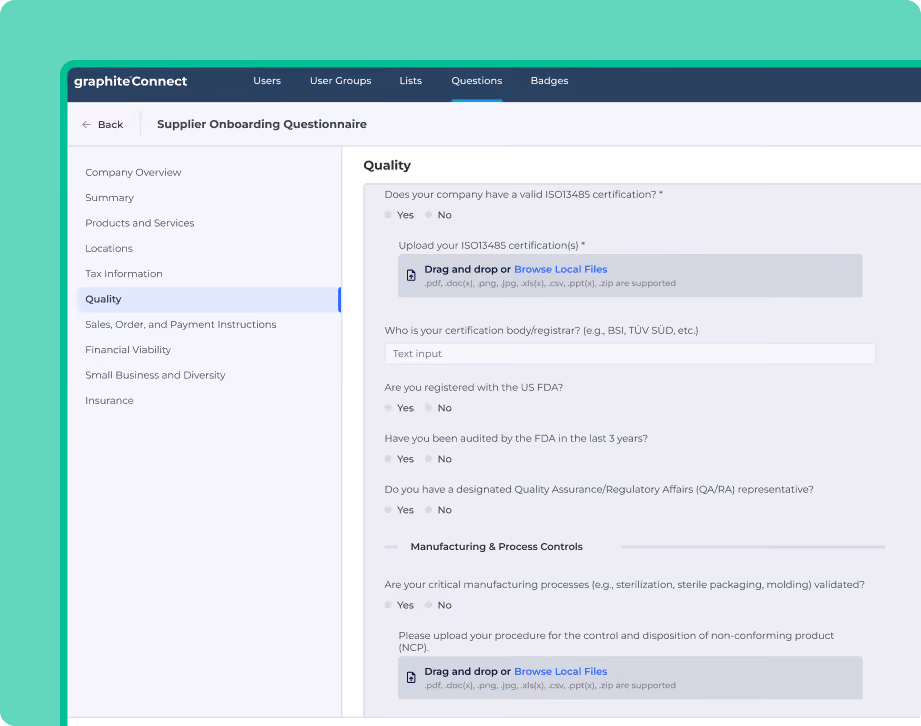Select the Questions tab
Screen dimensions: 921x726
476,81
